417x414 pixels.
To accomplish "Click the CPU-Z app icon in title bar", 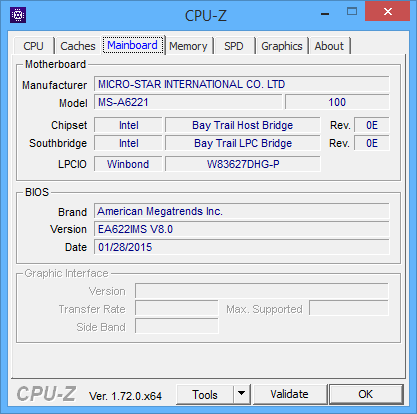I will pyautogui.click(x=18, y=15).
